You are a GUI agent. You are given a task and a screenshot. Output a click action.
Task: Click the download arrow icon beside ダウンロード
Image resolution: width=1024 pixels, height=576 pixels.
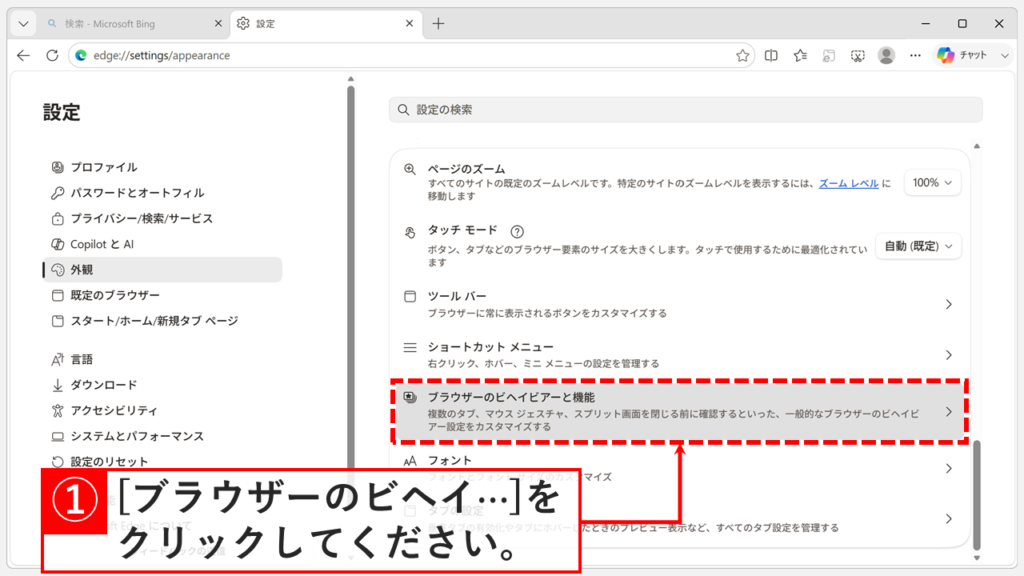[x=57, y=385]
